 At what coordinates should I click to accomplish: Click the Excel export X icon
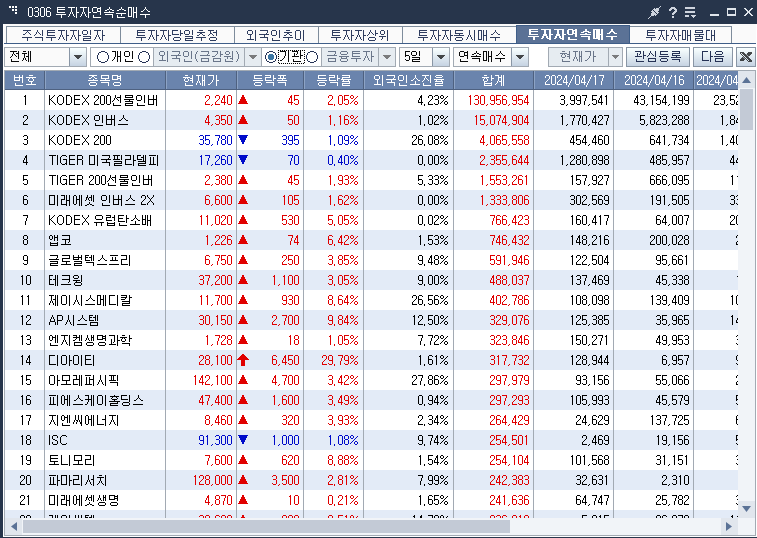pos(745,57)
